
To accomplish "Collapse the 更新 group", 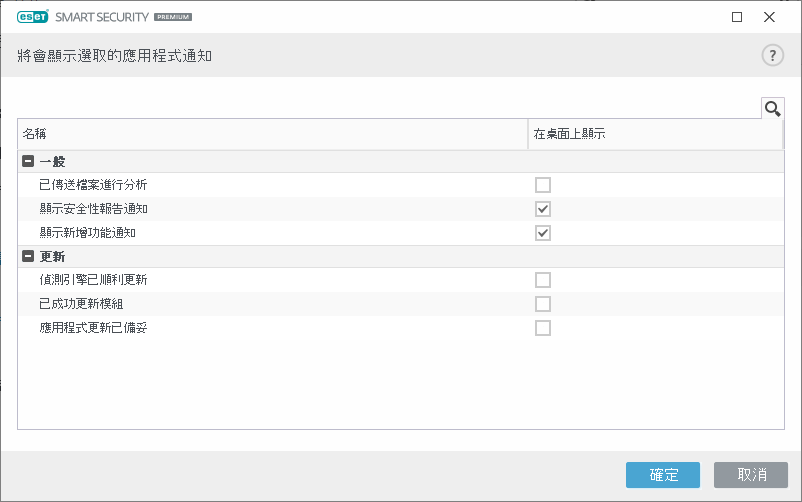I will tap(27, 256).
